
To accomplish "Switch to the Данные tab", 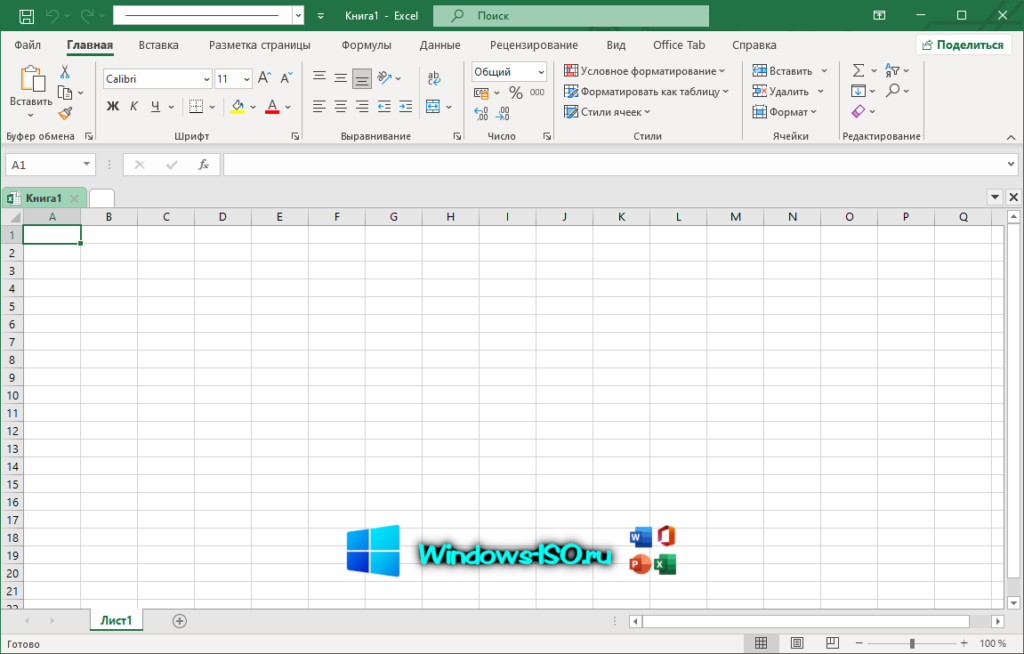I will click(440, 45).
